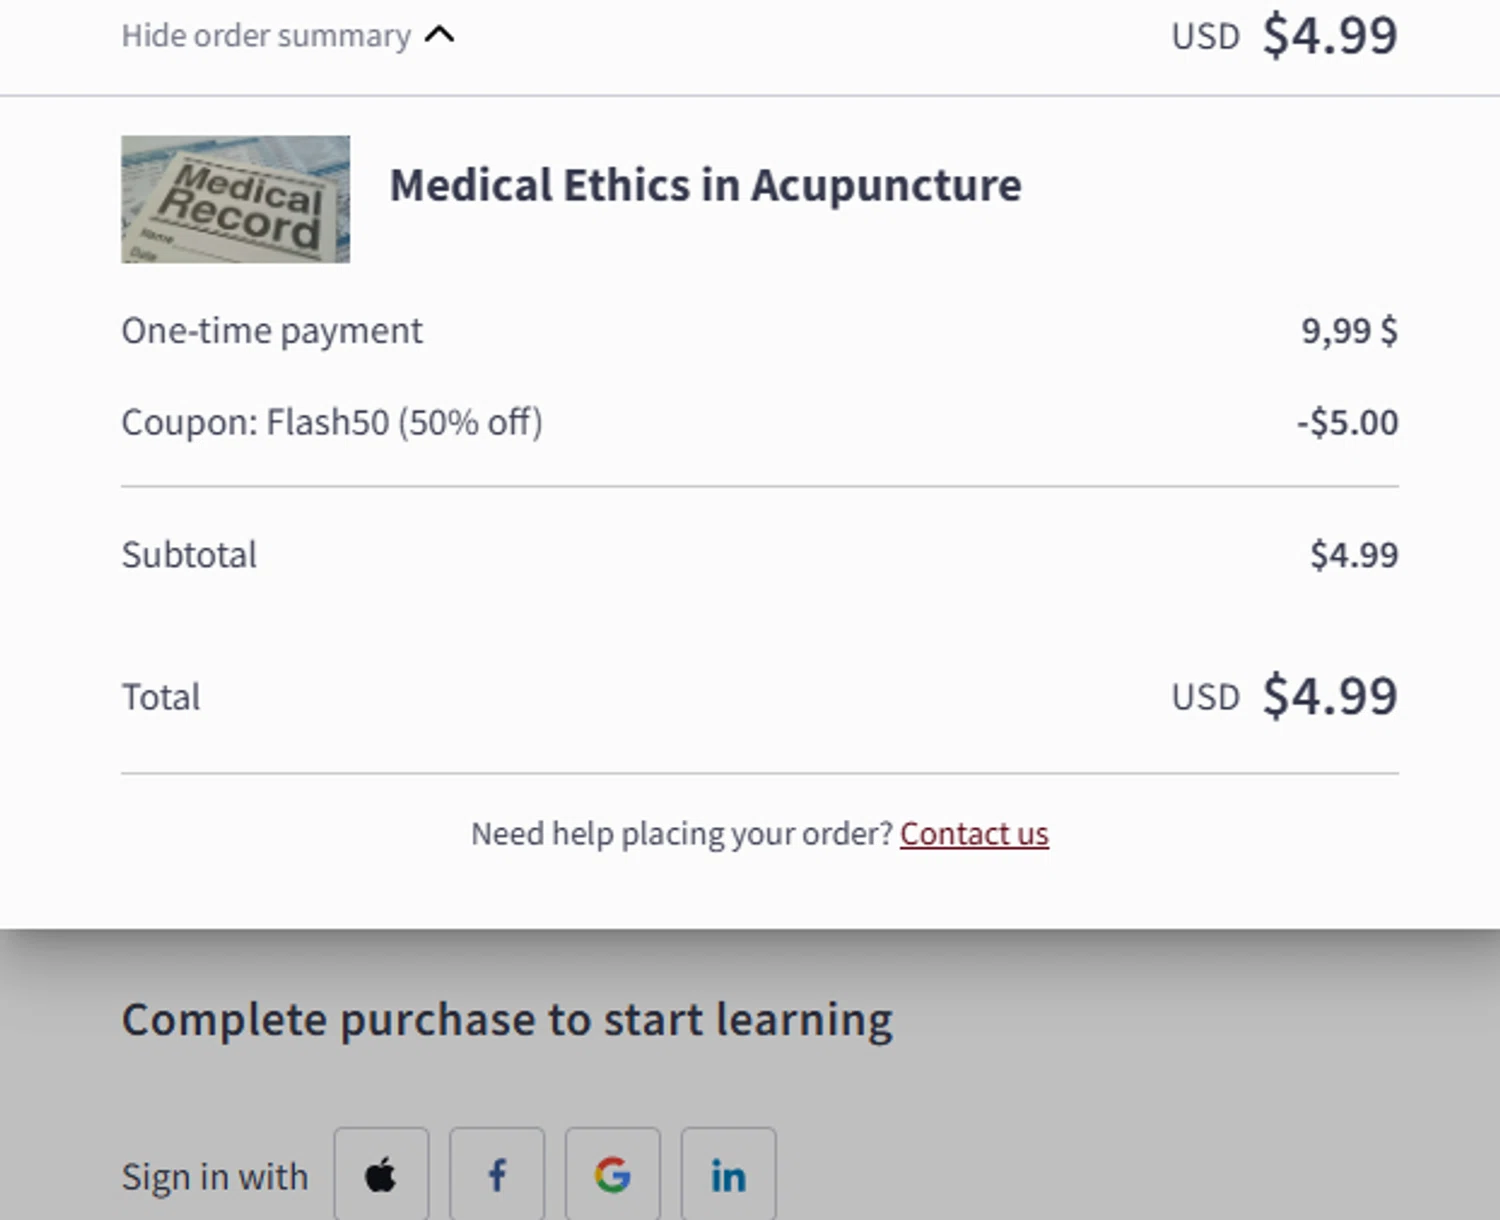Image resolution: width=1500 pixels, height=1220 pixels.
Task: Click the bottom Total USD $4.99
Action: (1329, 696)
